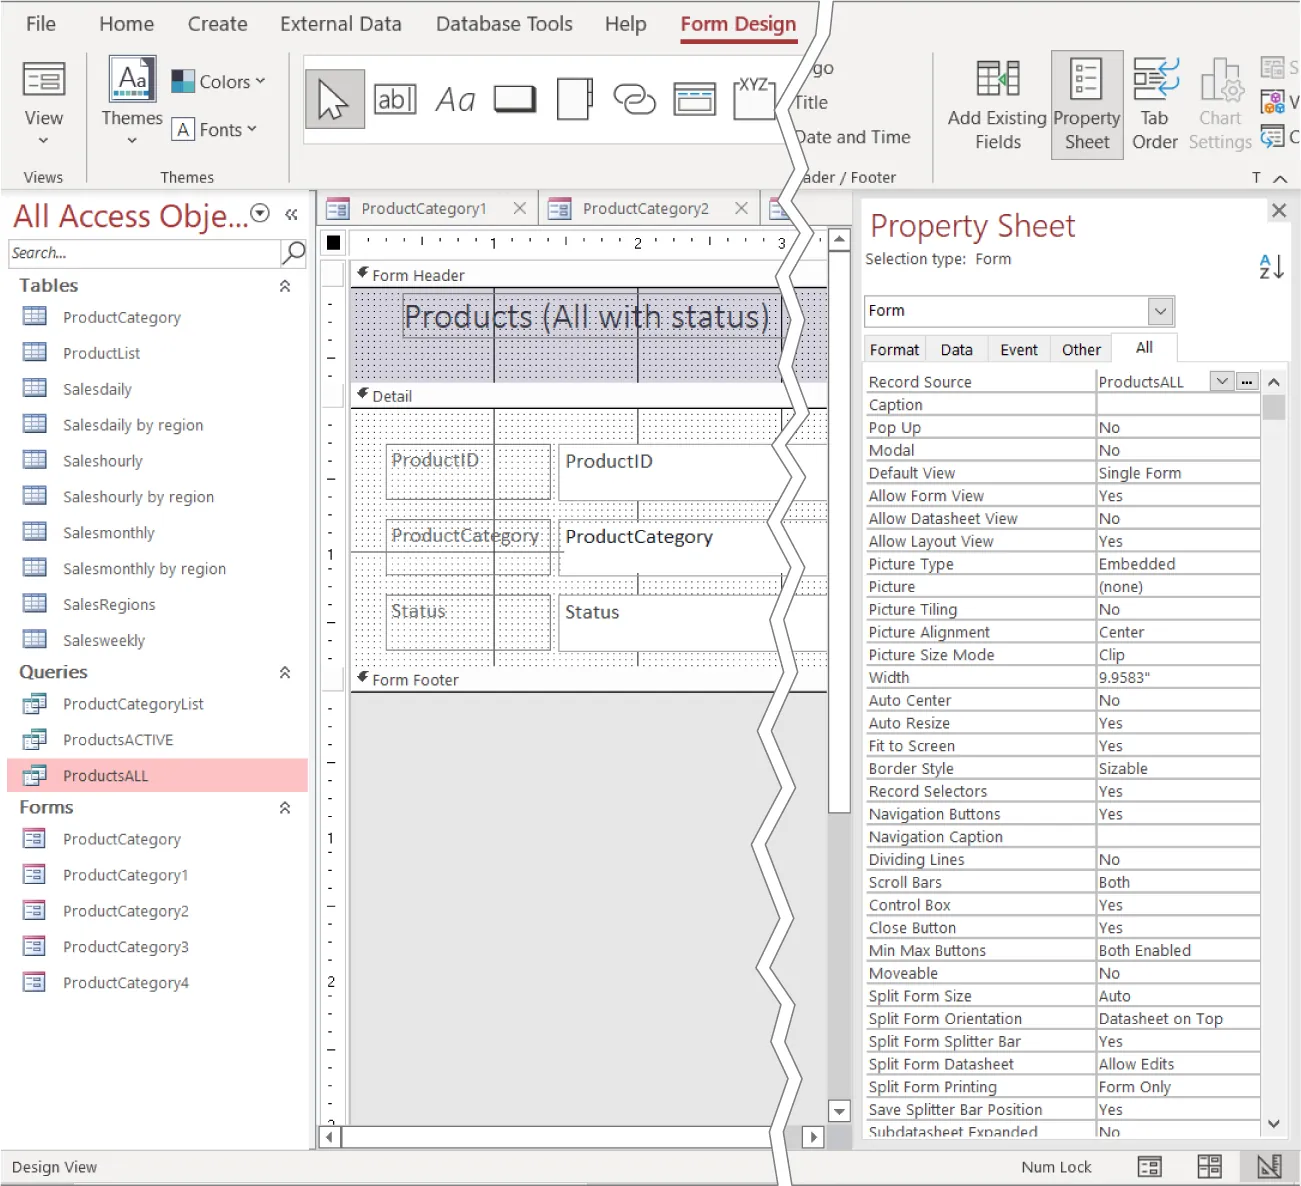
Task: Select the Label (Aa) control
Action: pos(456,99)
